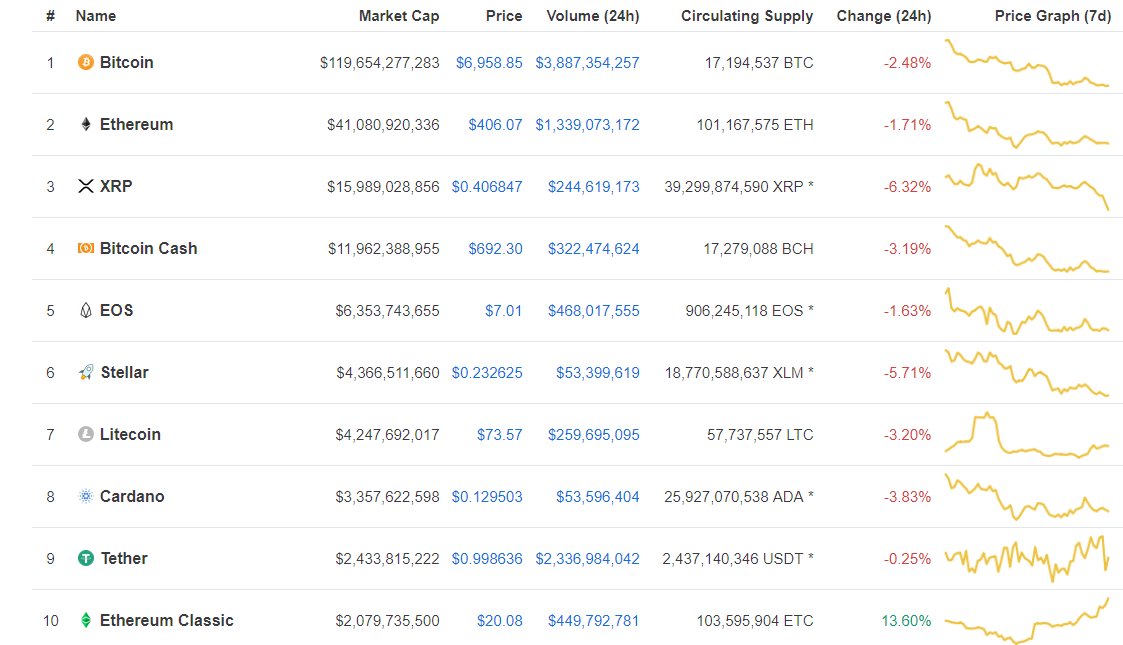Click the Stellar rocket logo icon

tap(85, 372)
